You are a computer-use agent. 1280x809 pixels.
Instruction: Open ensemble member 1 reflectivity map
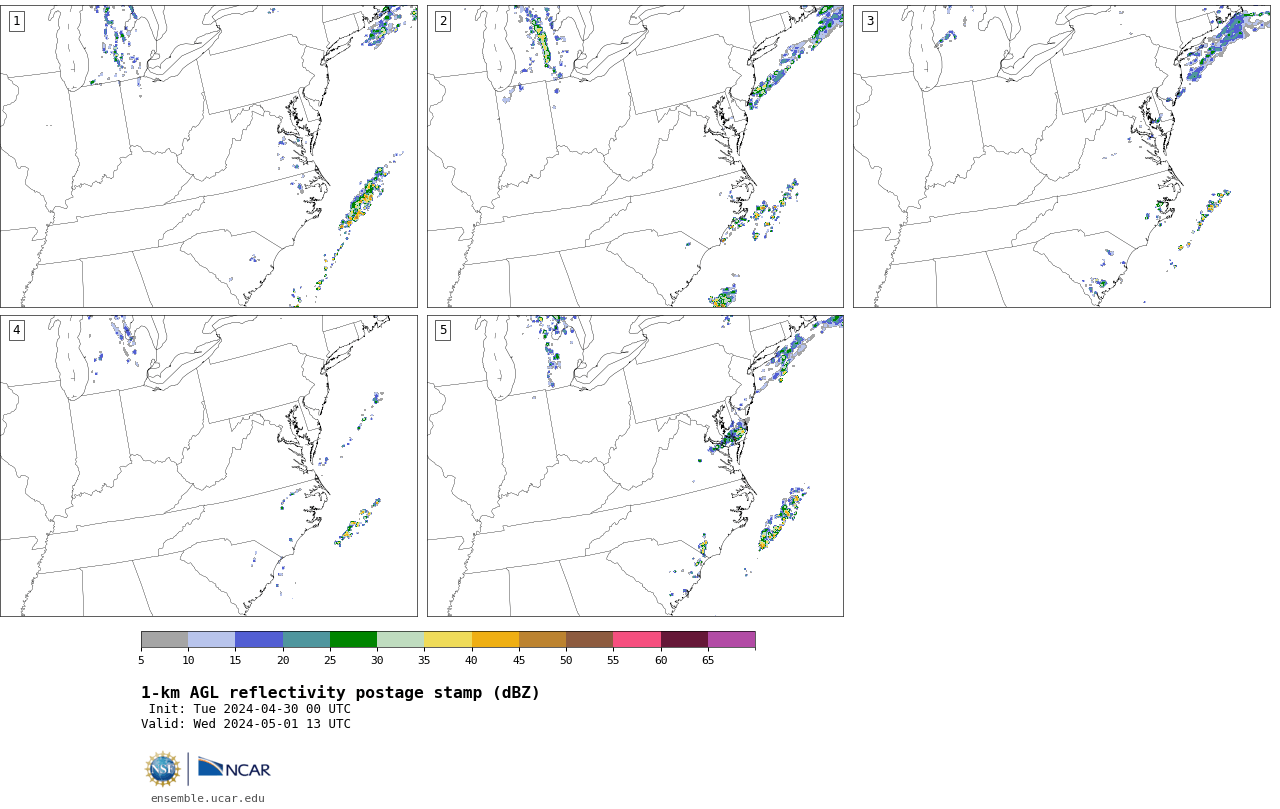(x=209, y=156)
